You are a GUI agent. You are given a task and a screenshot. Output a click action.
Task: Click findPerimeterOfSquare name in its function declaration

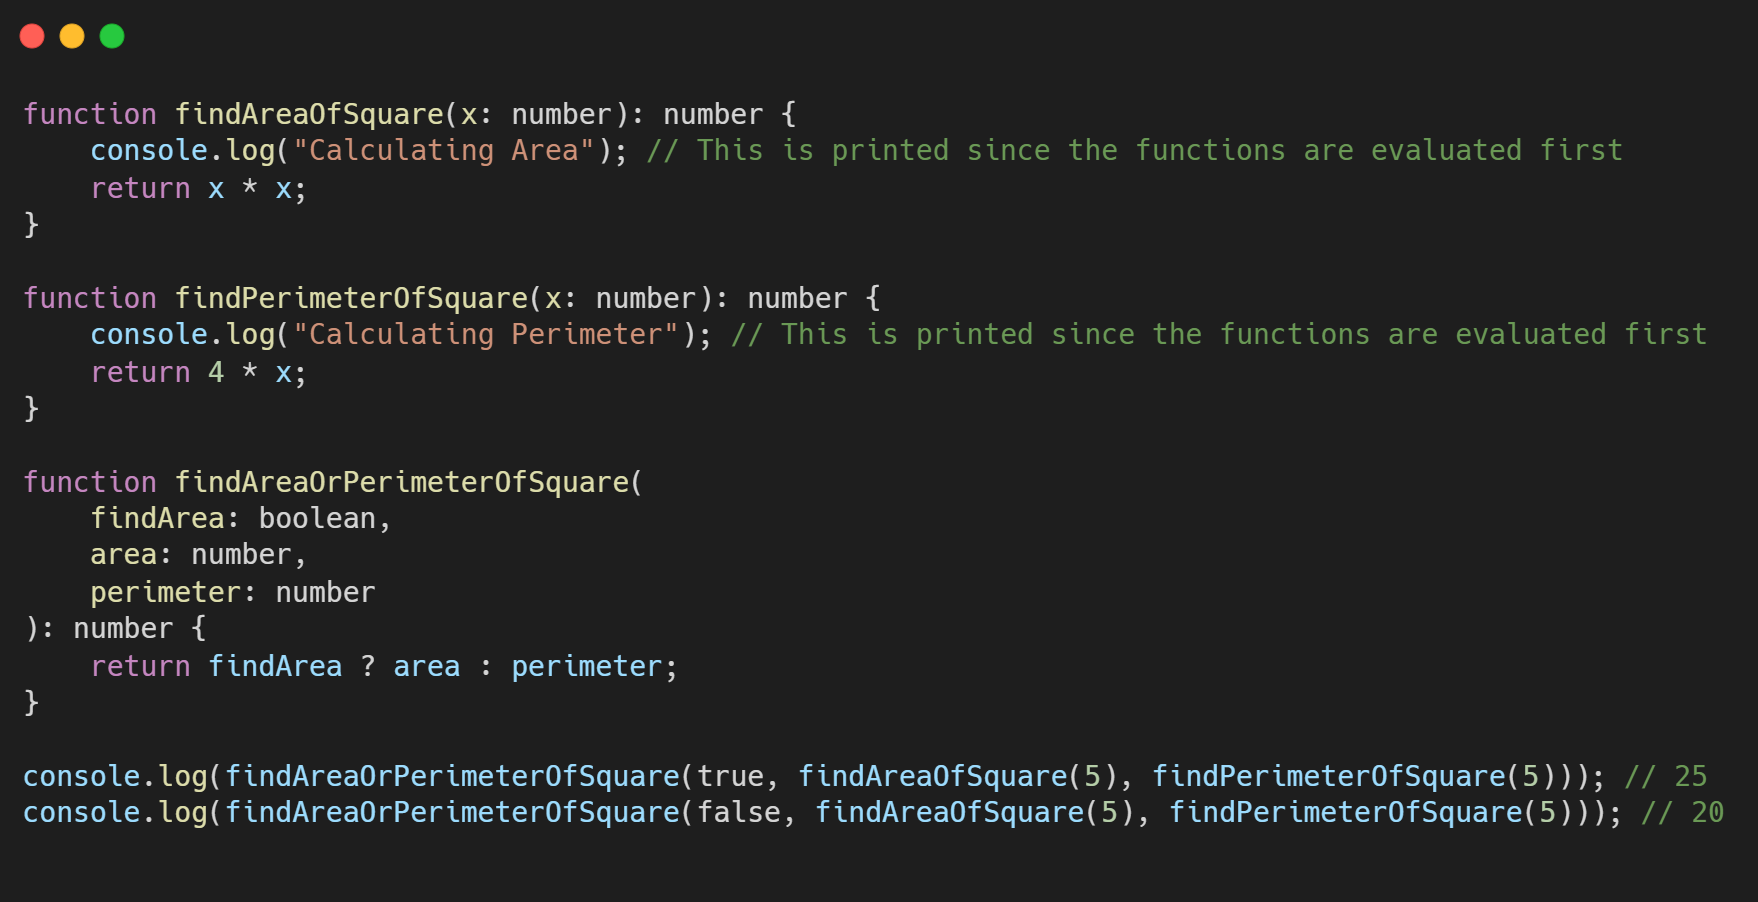[x=351, y=298]
